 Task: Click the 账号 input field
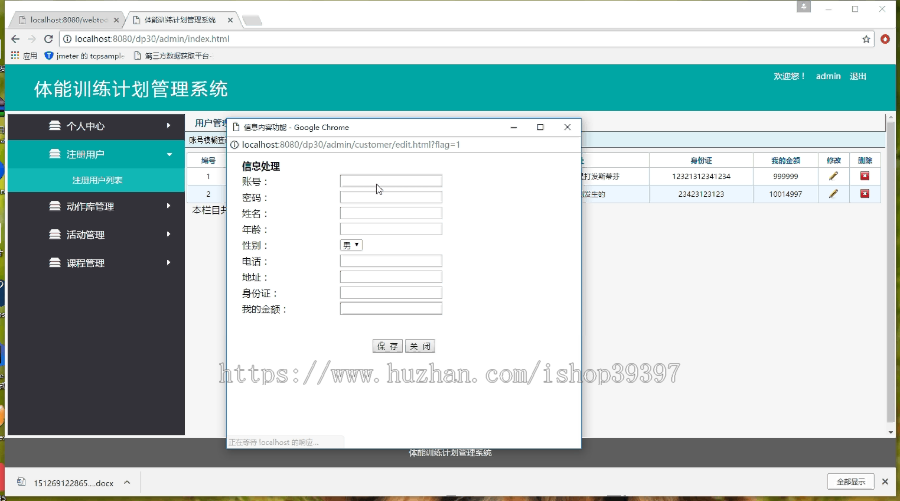point(391,181)
